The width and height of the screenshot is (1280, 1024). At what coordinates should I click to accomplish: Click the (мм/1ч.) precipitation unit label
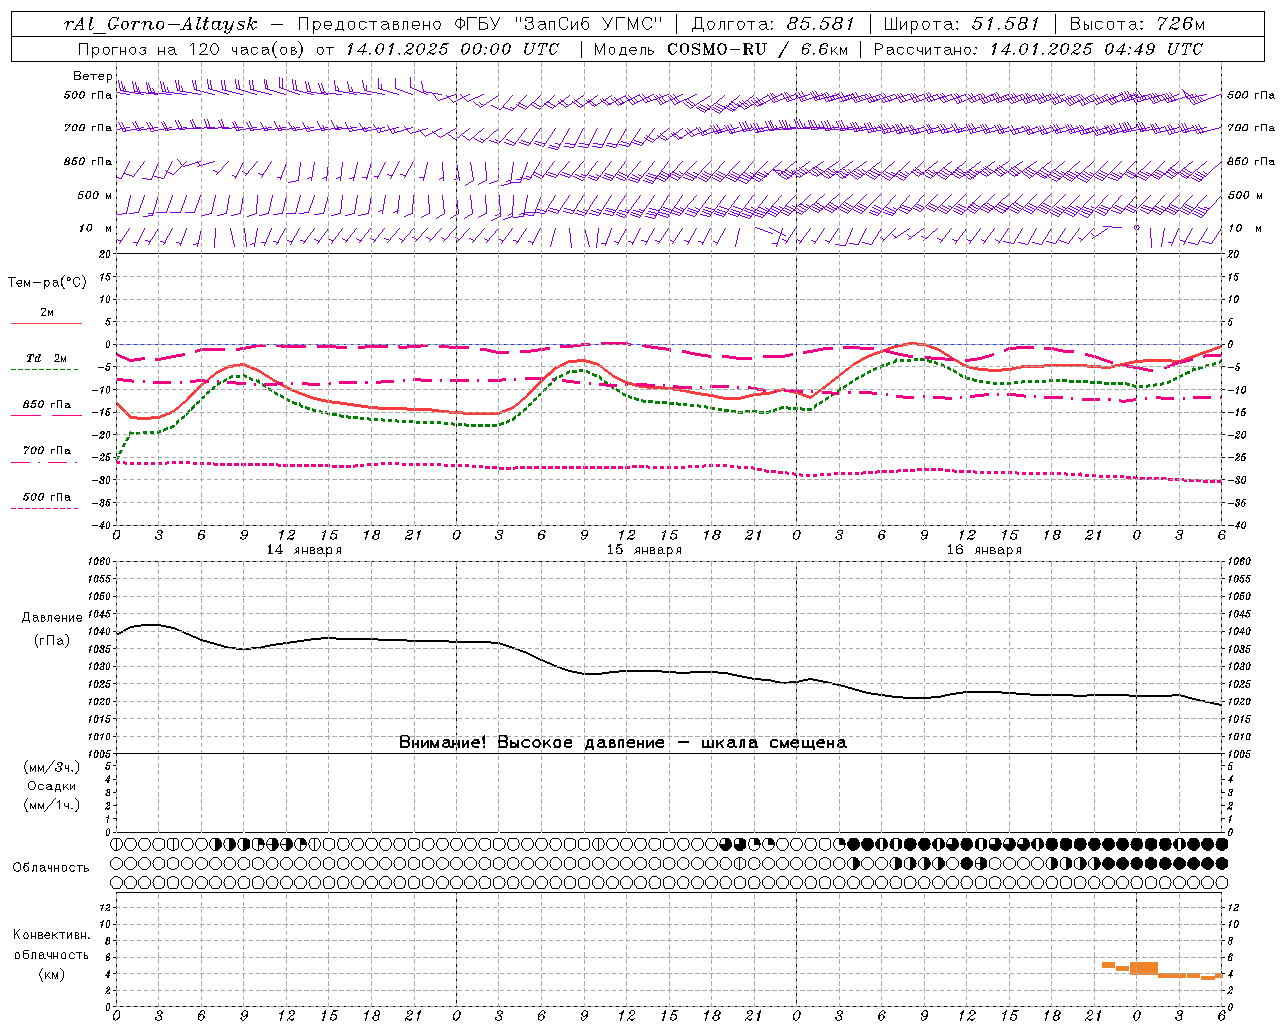(x=52, y=805)
